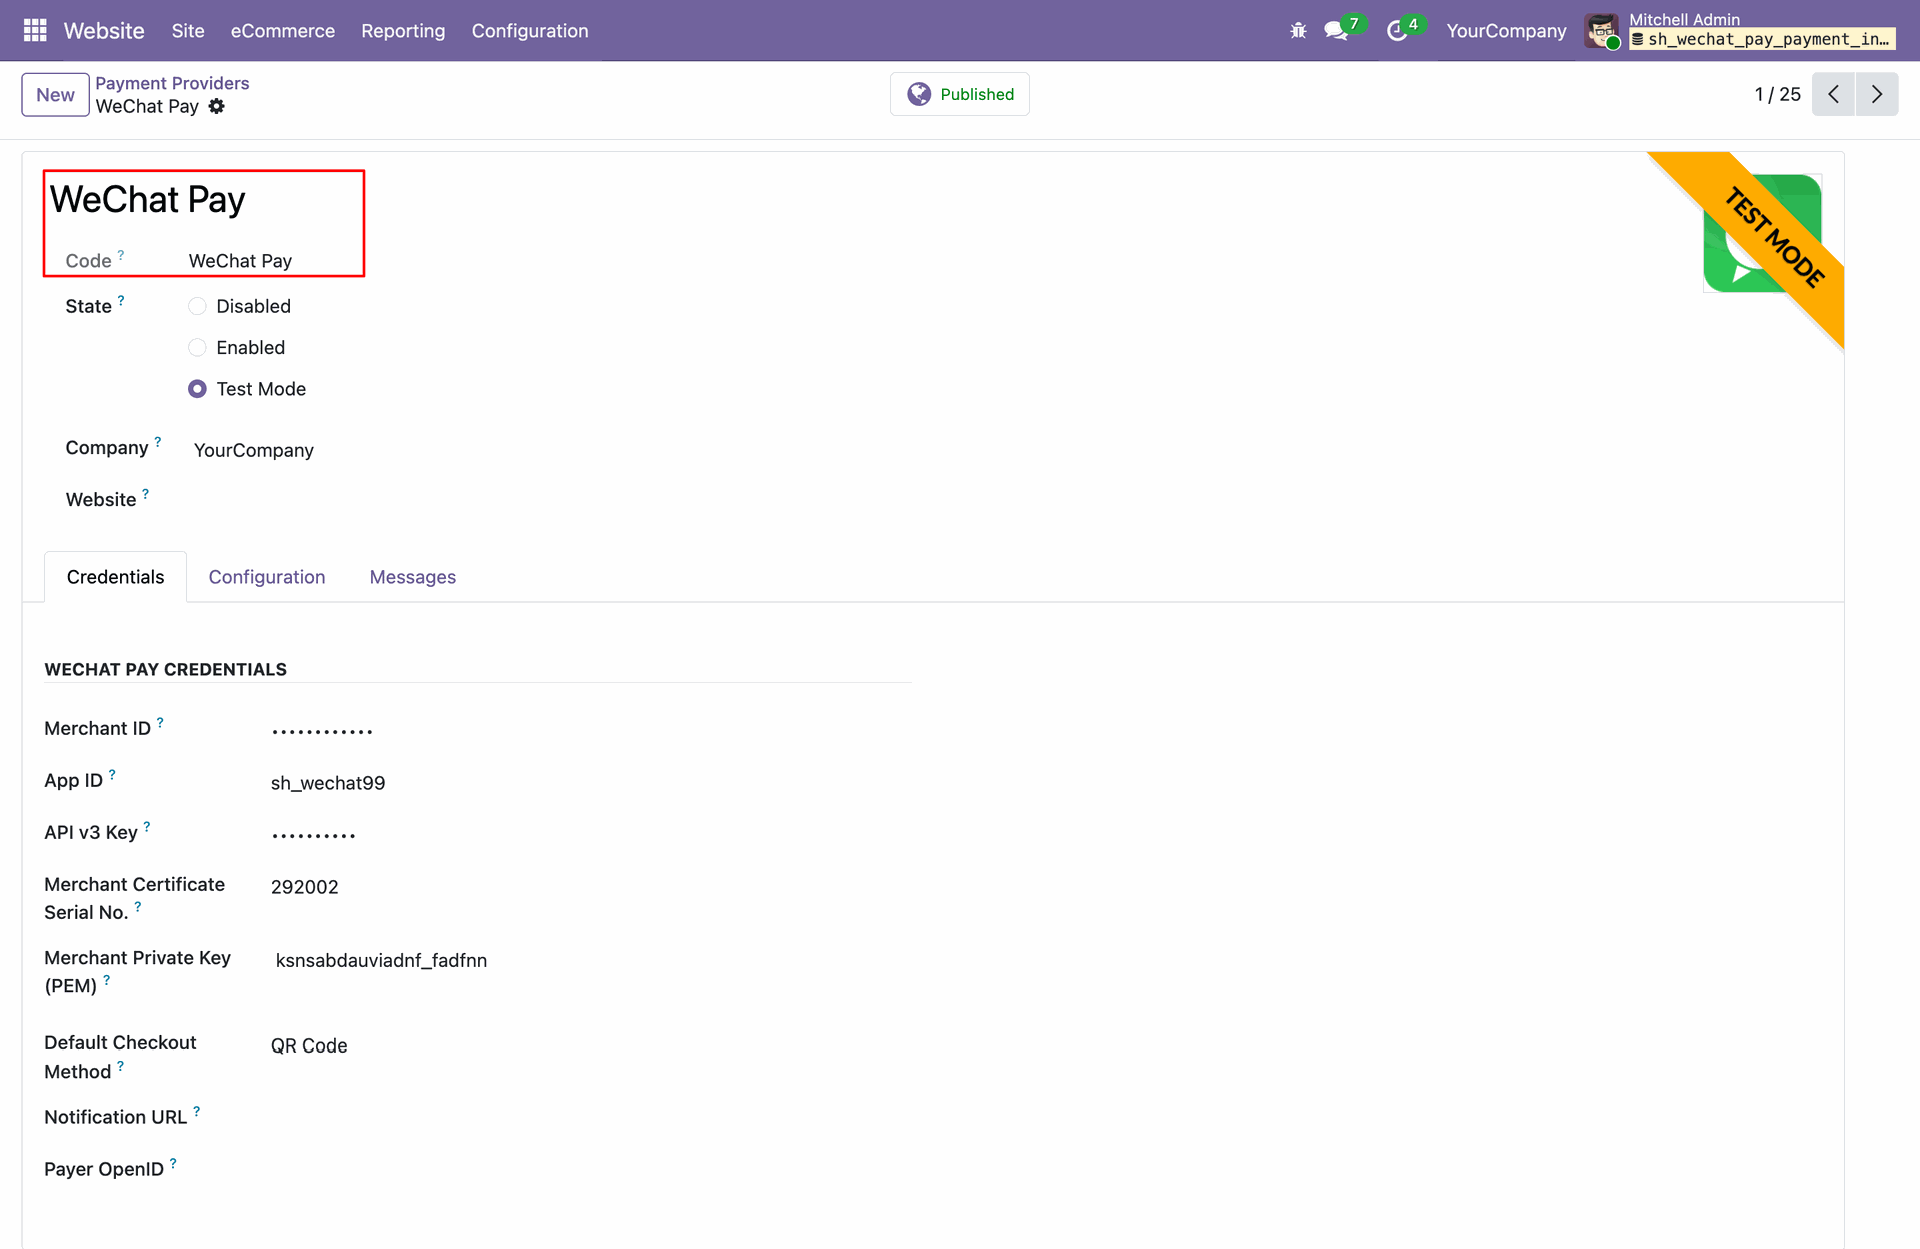Open the eCommerce menu
This screenshot has width=1920, height=1249.
click(283, 31)
